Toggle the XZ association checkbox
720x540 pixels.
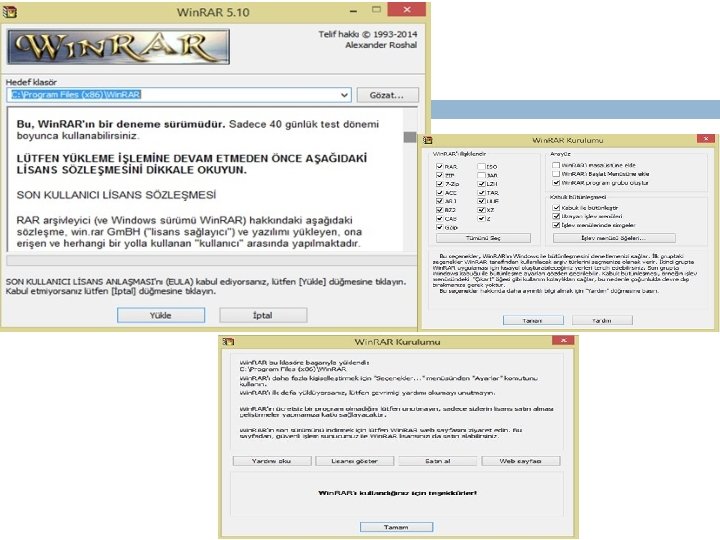coord(481,210)
